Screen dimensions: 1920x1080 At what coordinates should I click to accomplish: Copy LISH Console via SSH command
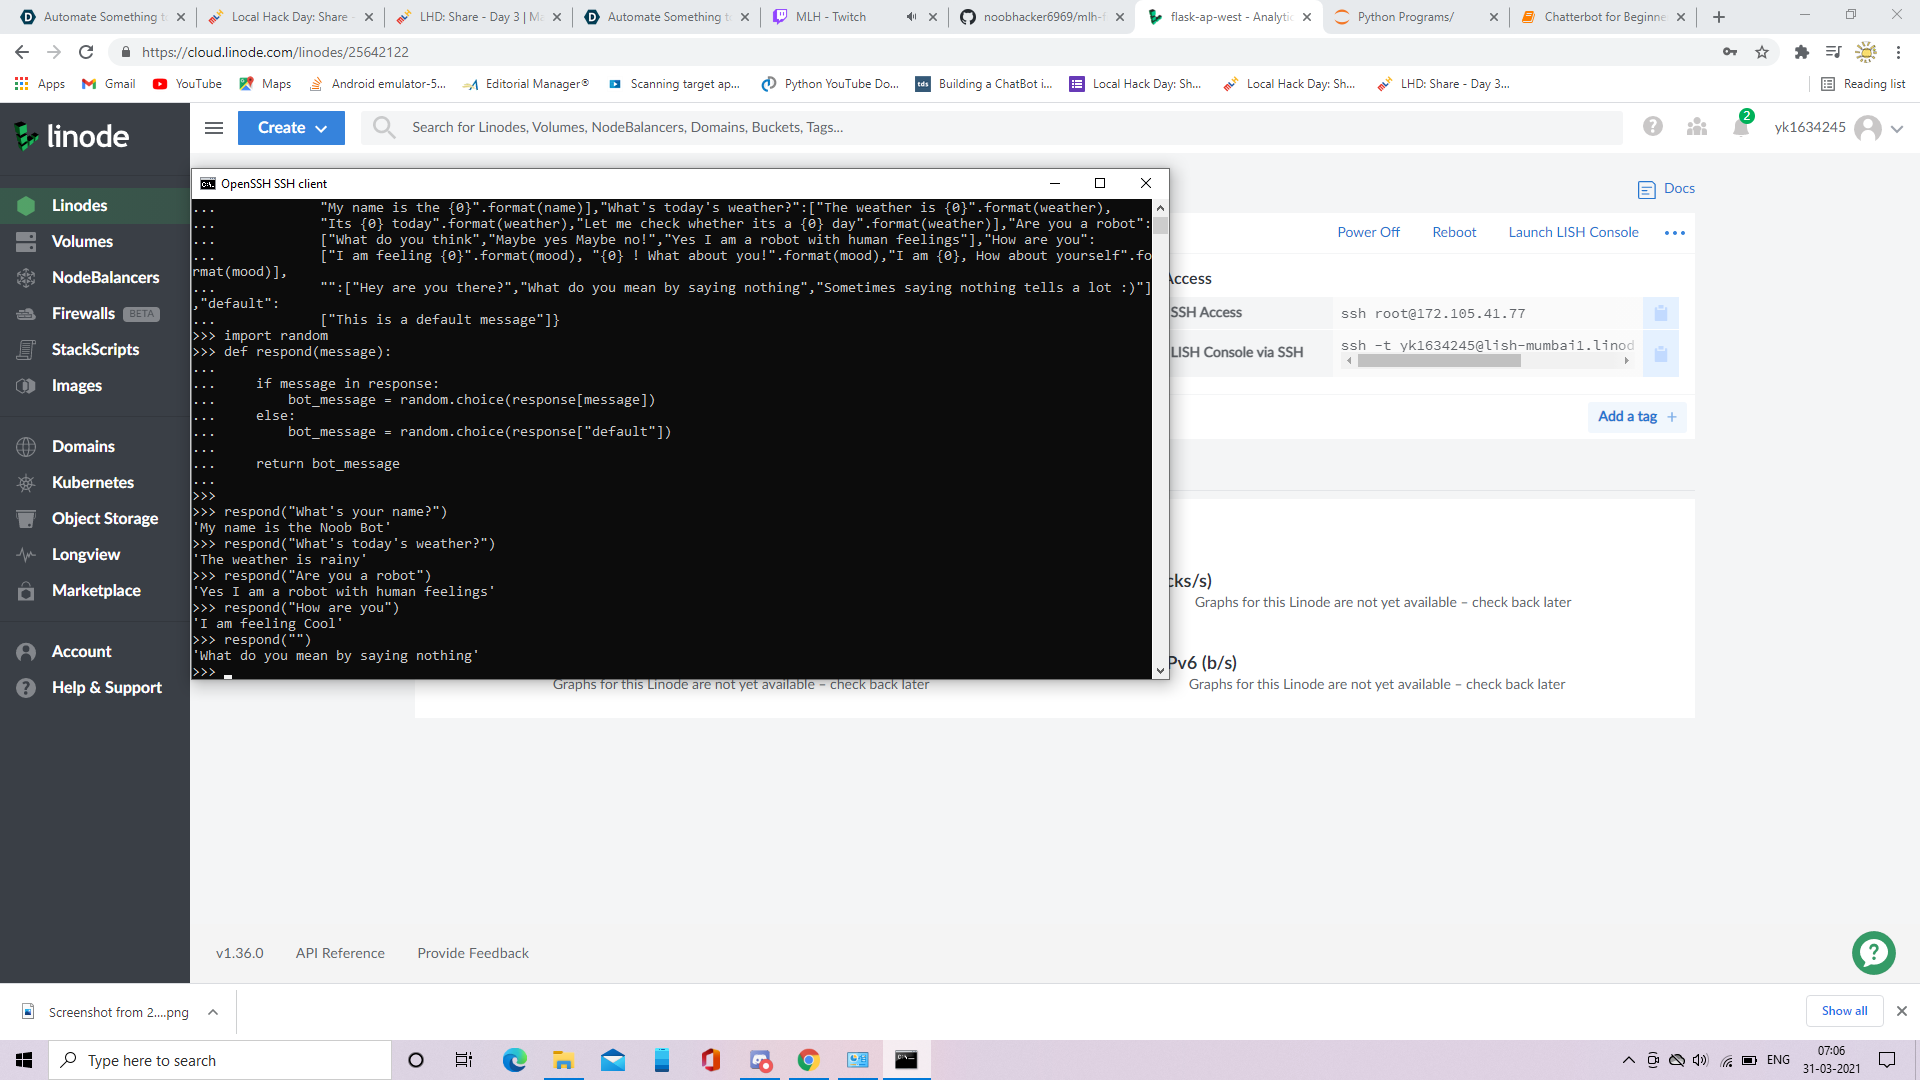(x=1661, y=354)
